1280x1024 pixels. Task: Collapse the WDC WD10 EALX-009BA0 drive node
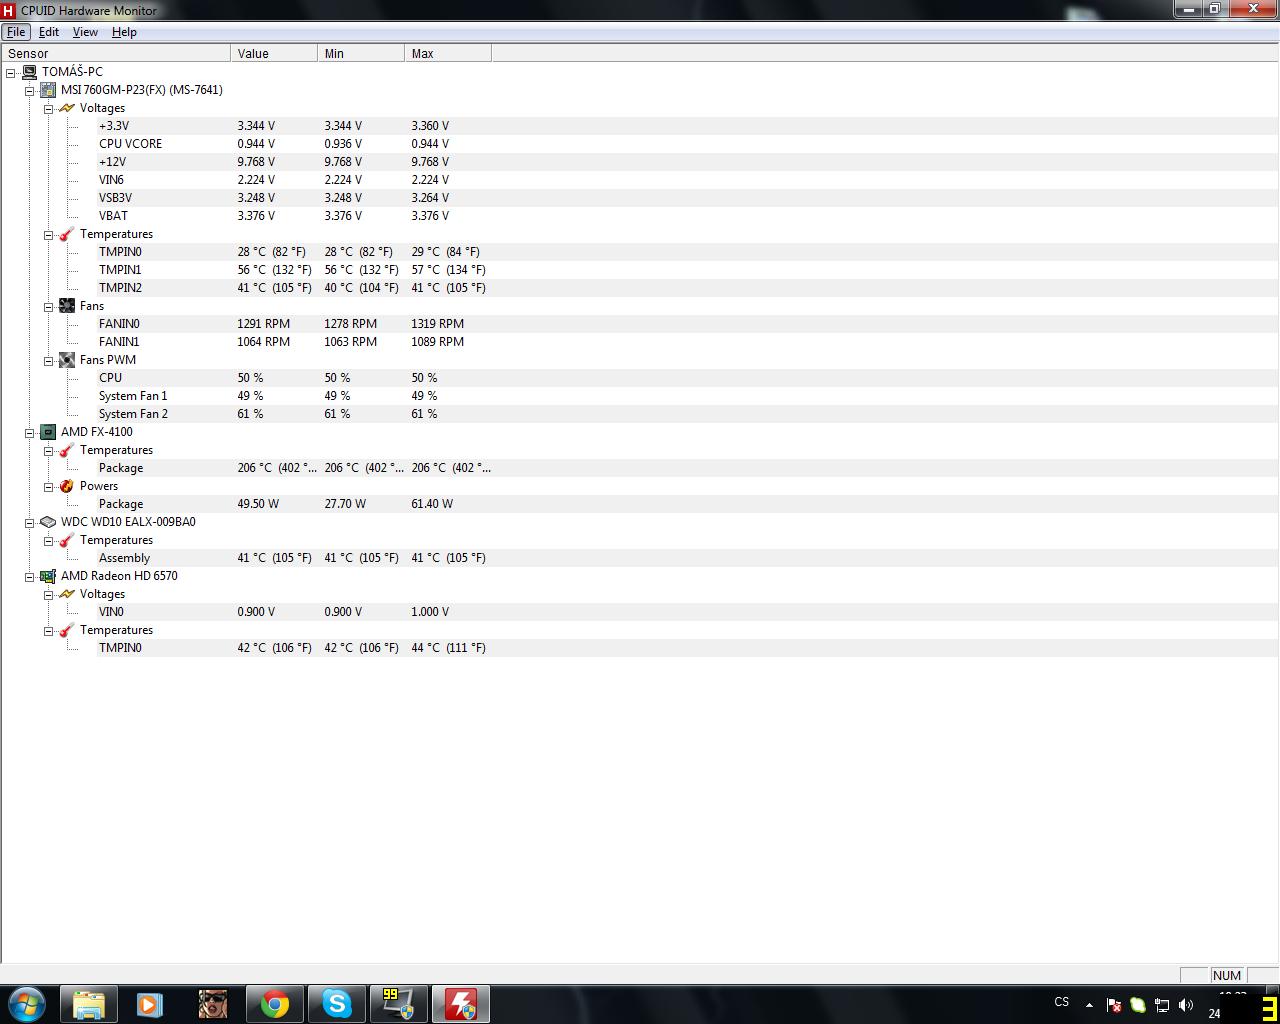click(x=30, y=522)
